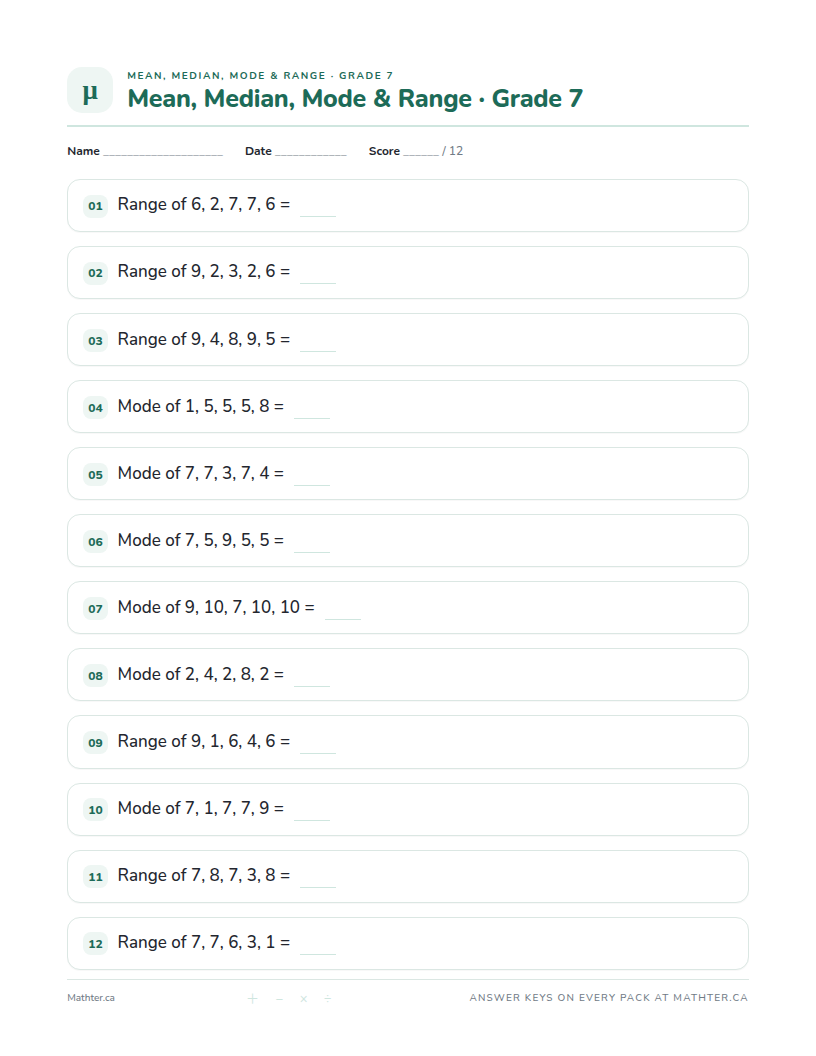
Task: Select the question text 'Mode of 7, 7, 3, 7, 4 ='
Action: coord(201,473)
